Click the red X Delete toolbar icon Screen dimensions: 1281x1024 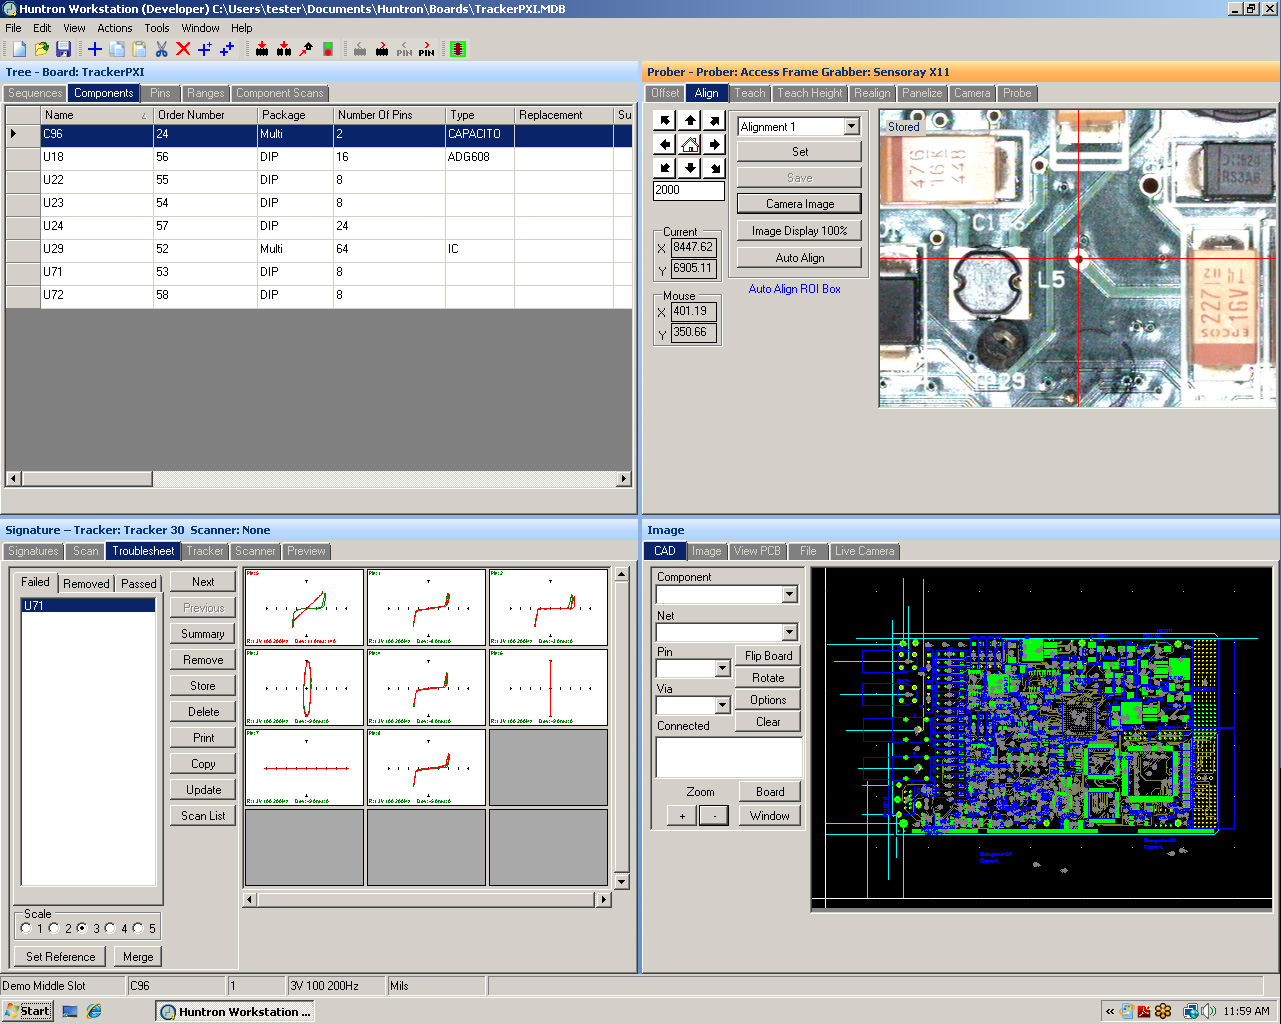tap(183, 49)
